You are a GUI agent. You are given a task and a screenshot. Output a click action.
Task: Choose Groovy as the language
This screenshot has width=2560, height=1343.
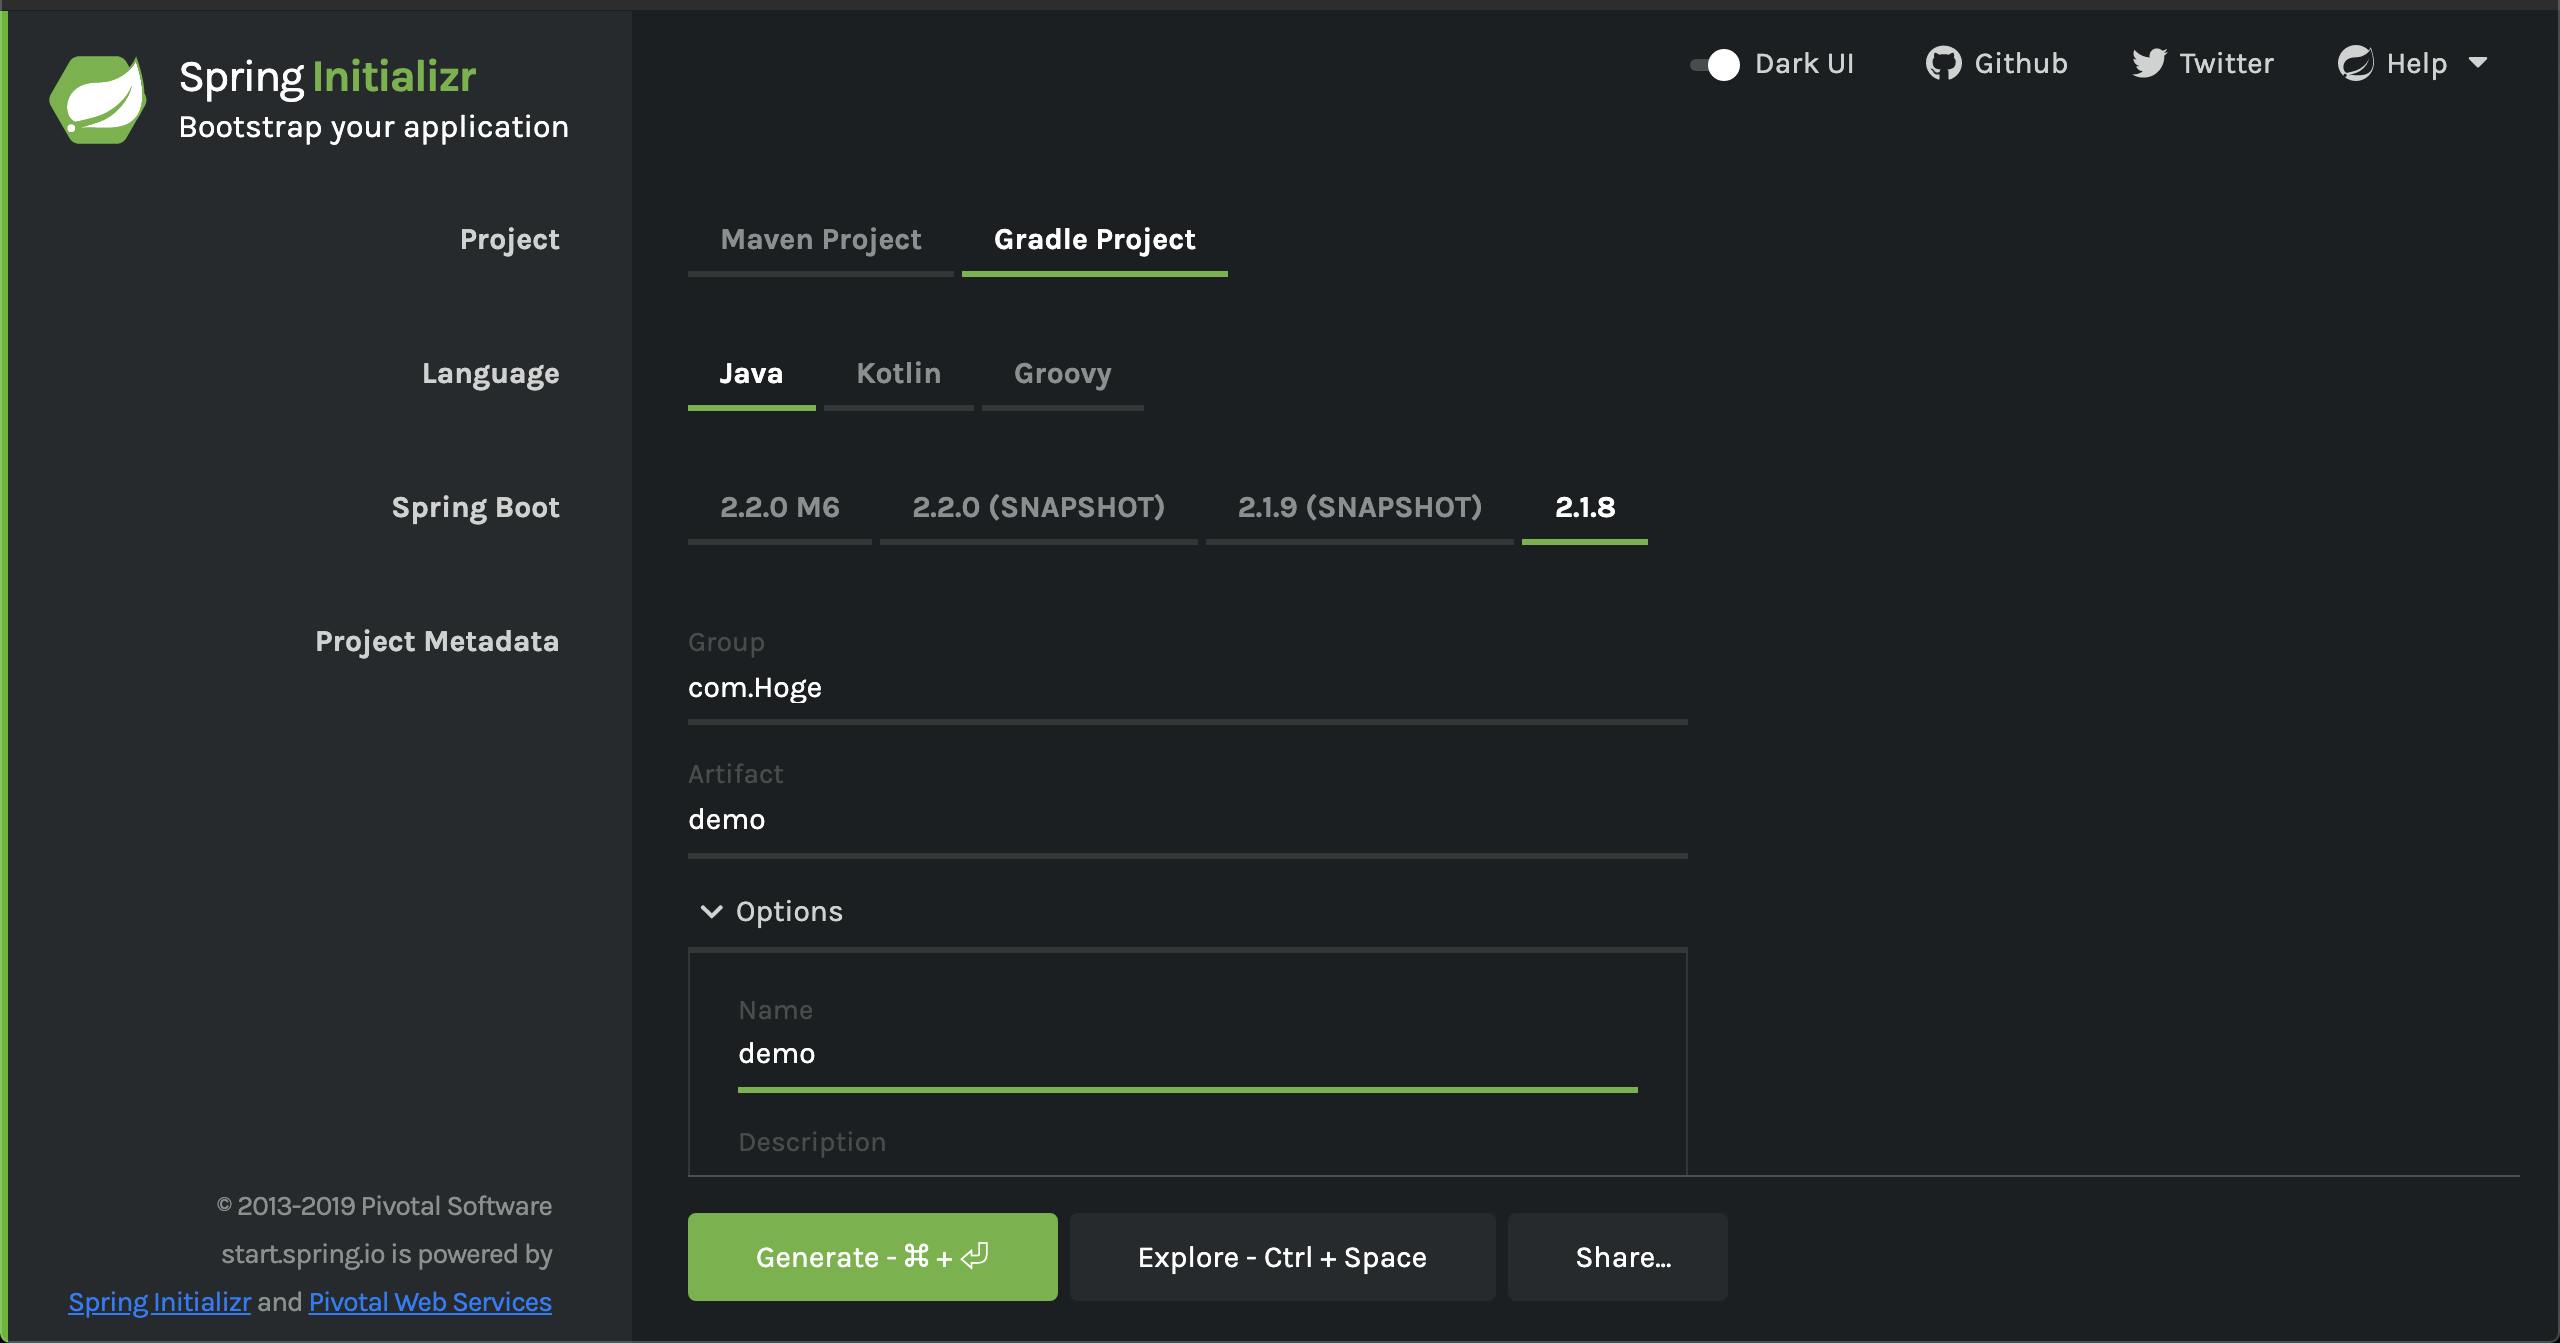coord(1062,374)
